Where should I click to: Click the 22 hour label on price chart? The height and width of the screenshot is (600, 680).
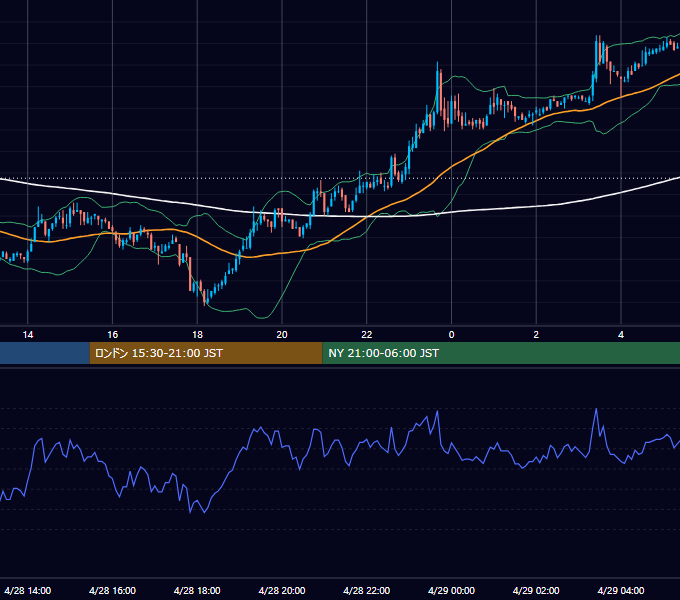point(367,335)
